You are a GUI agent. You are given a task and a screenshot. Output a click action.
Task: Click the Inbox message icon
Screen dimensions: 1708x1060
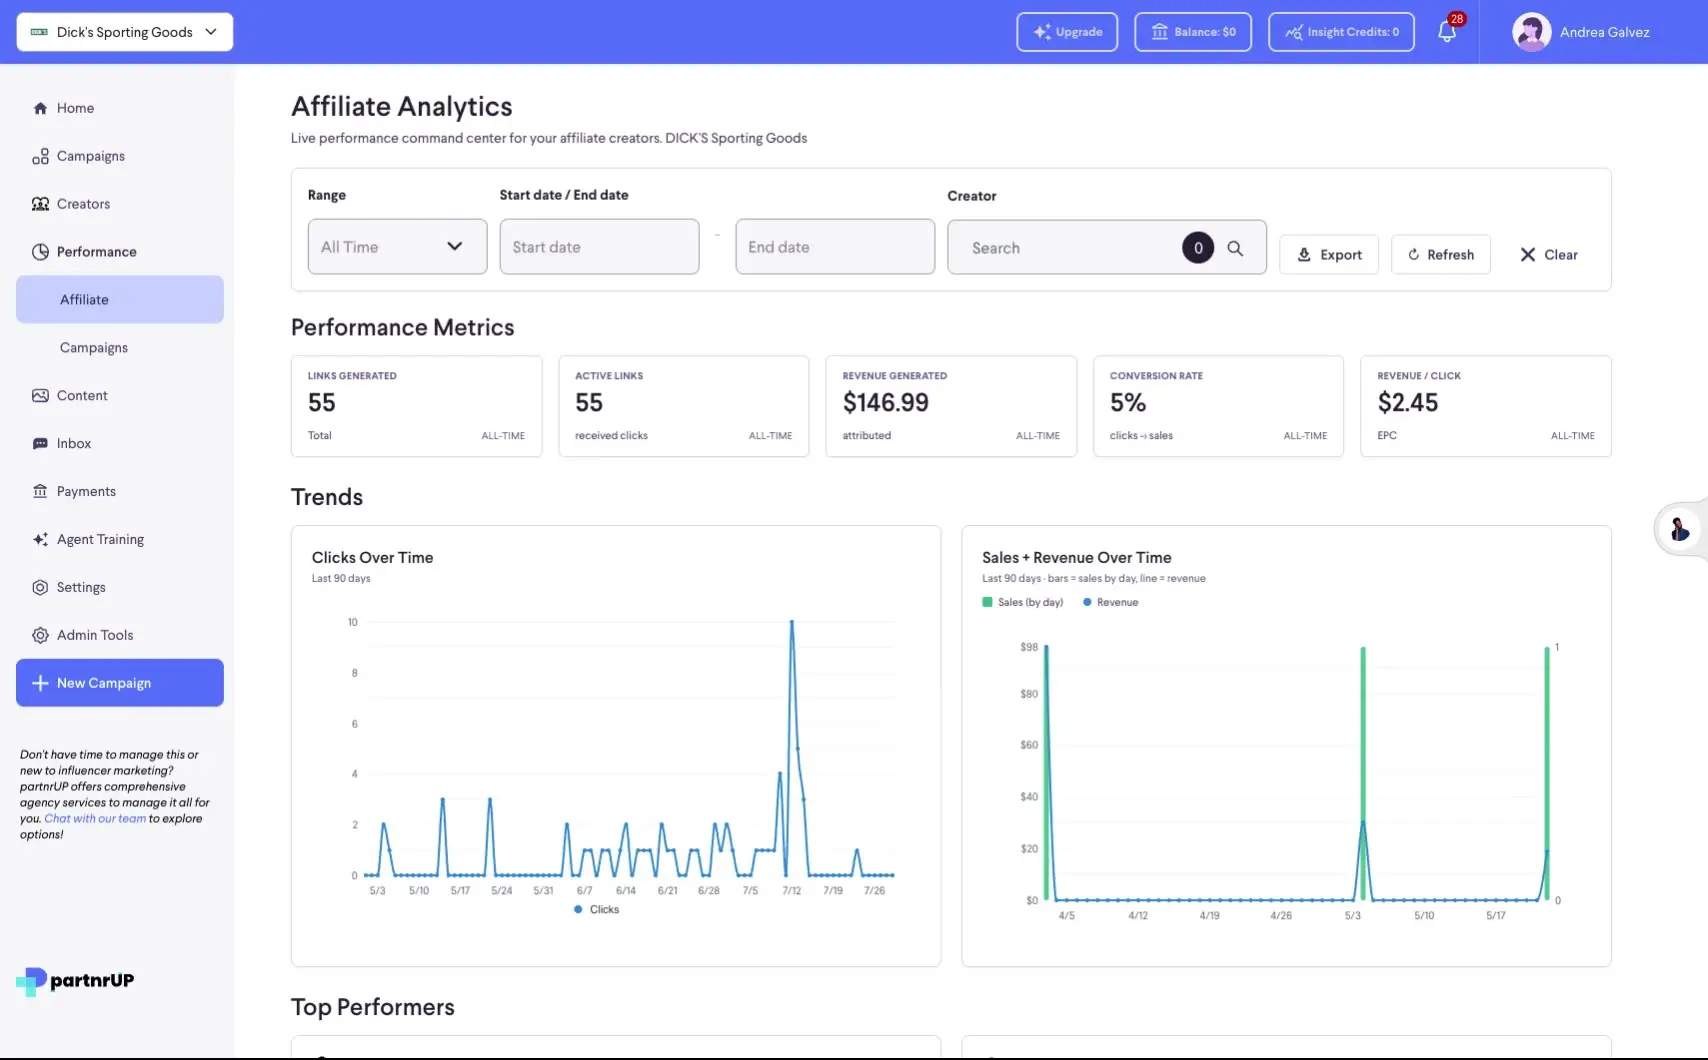pyautogui.click(x=40, y=444)
